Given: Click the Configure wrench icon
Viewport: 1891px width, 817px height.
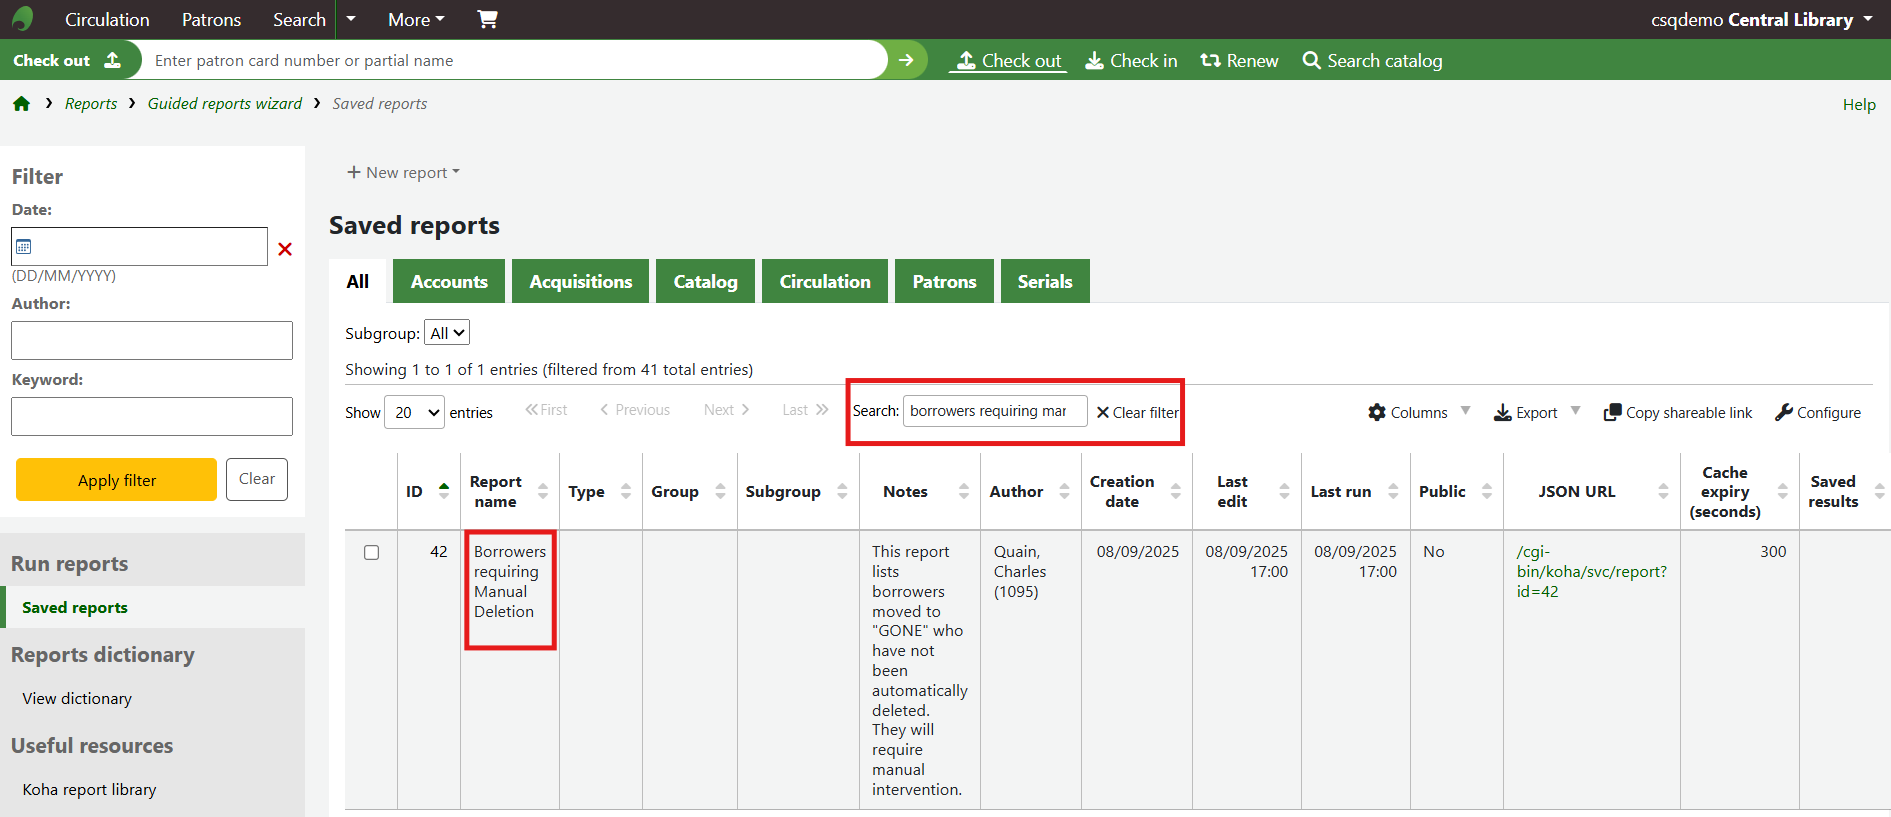Looking at the screenshot, I should (1817, 412).
